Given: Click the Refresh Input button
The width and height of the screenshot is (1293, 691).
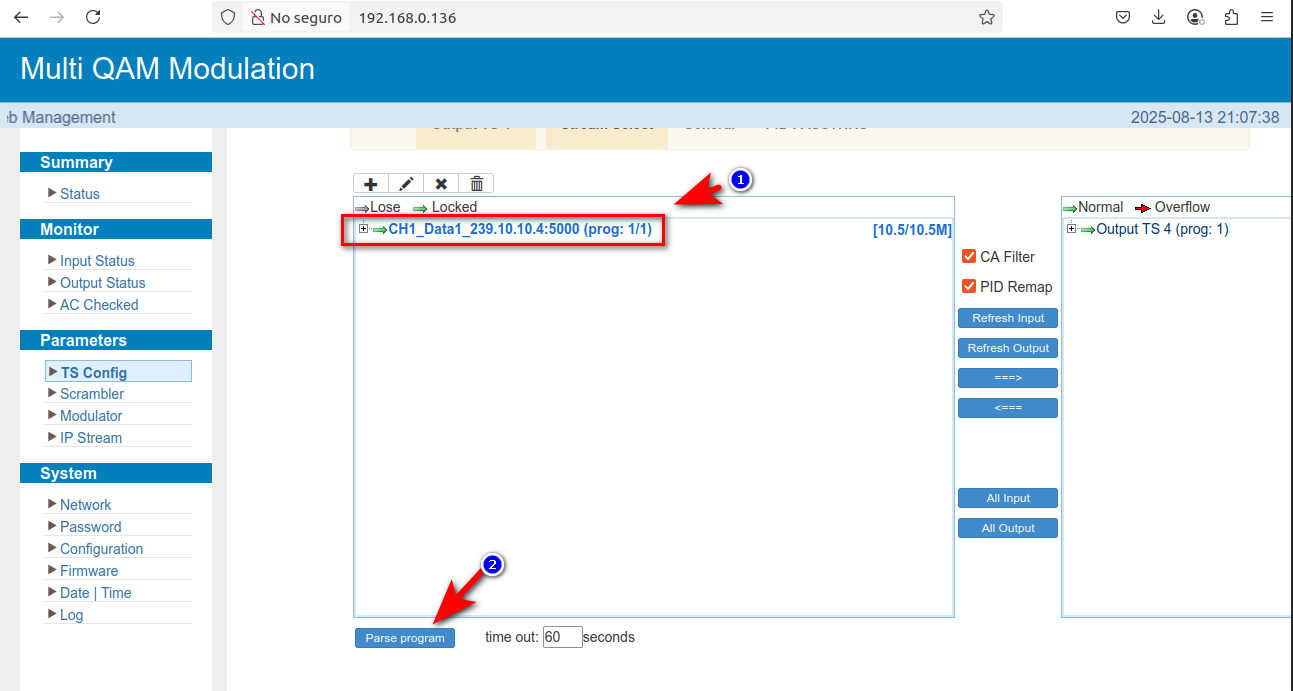Looking at the screenshot, I should [1007, 318].
